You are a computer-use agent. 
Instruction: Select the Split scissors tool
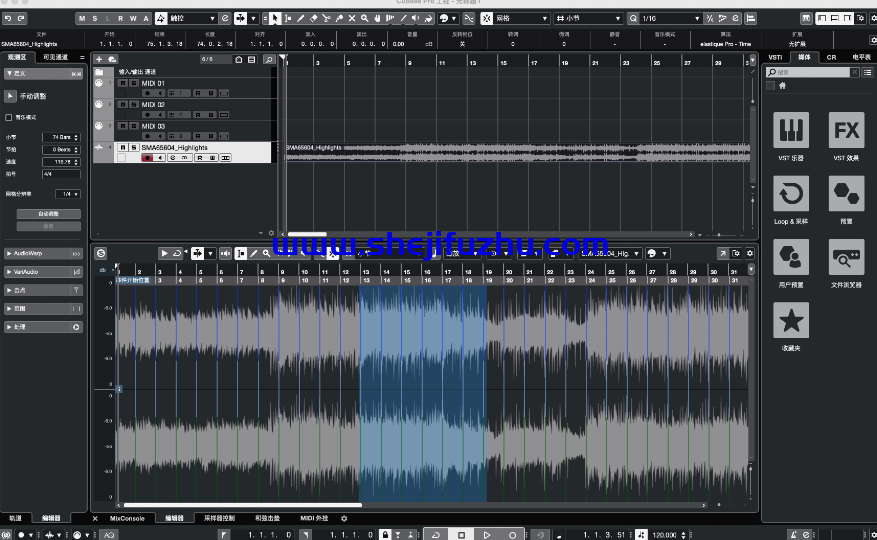click(326, 18)
